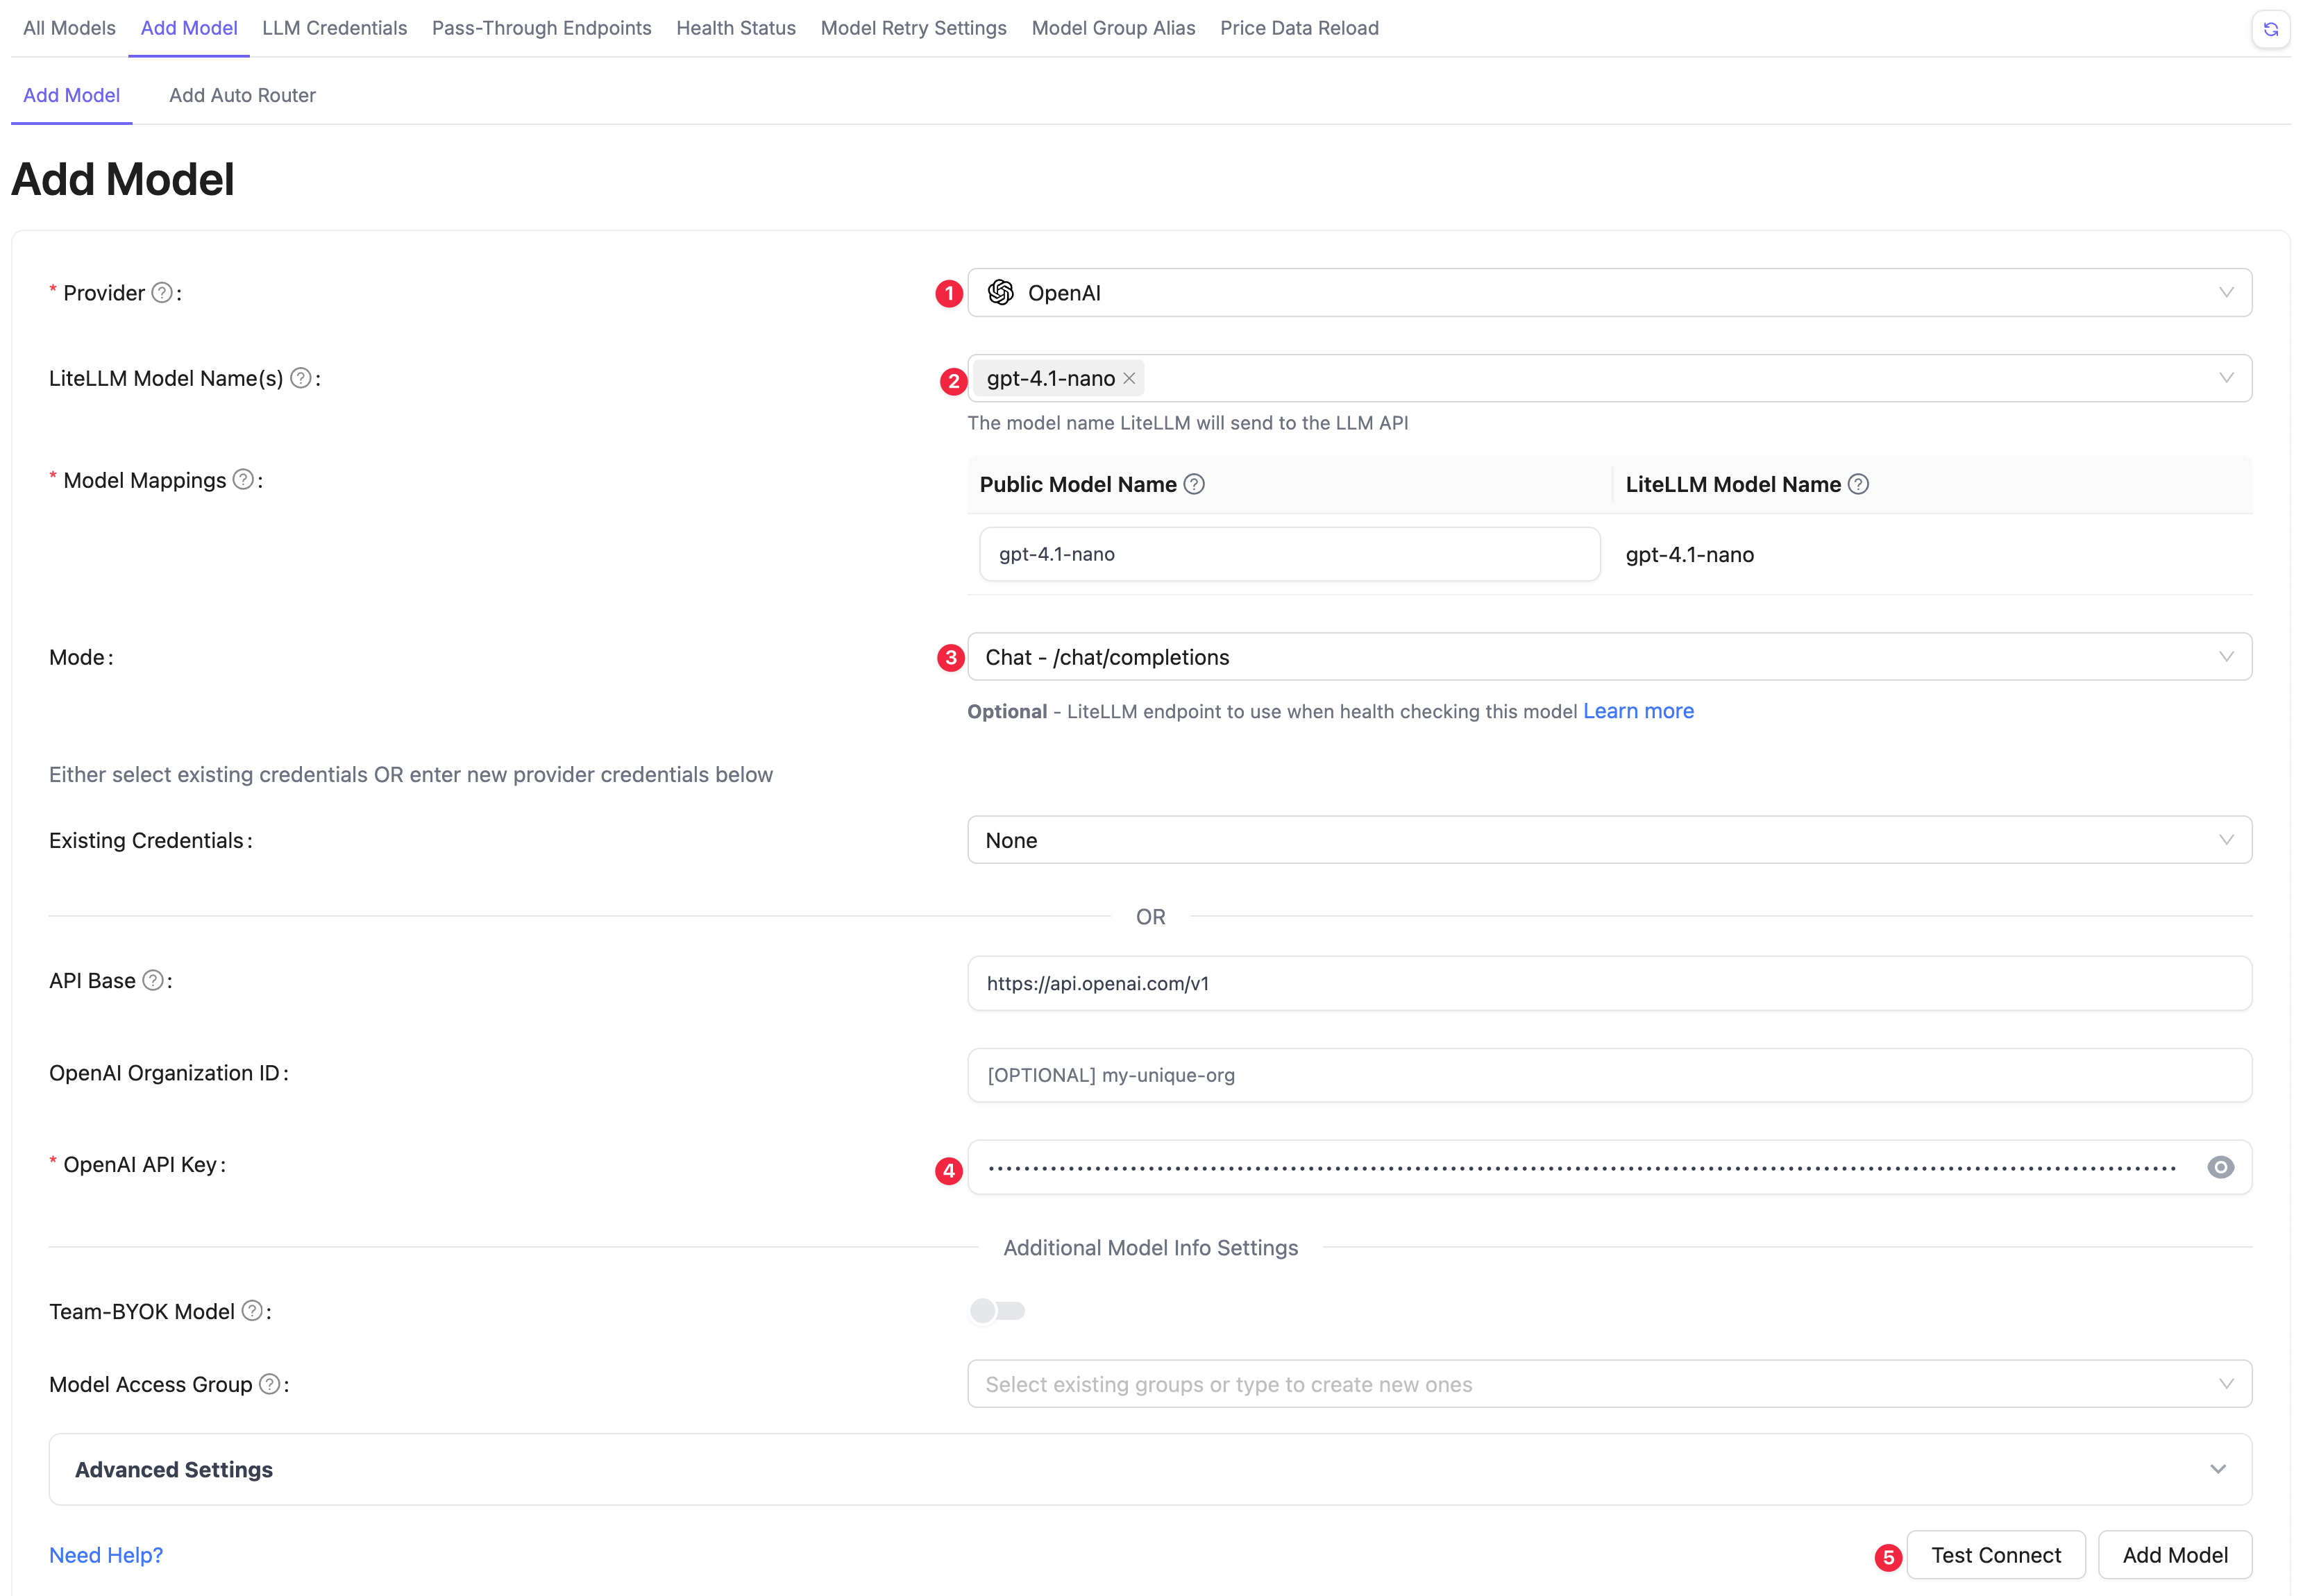Click the Model Mappings help icon
The height and width of the screenshot is (1596, 2303).
pyautogui.click(x=243, y=480)
